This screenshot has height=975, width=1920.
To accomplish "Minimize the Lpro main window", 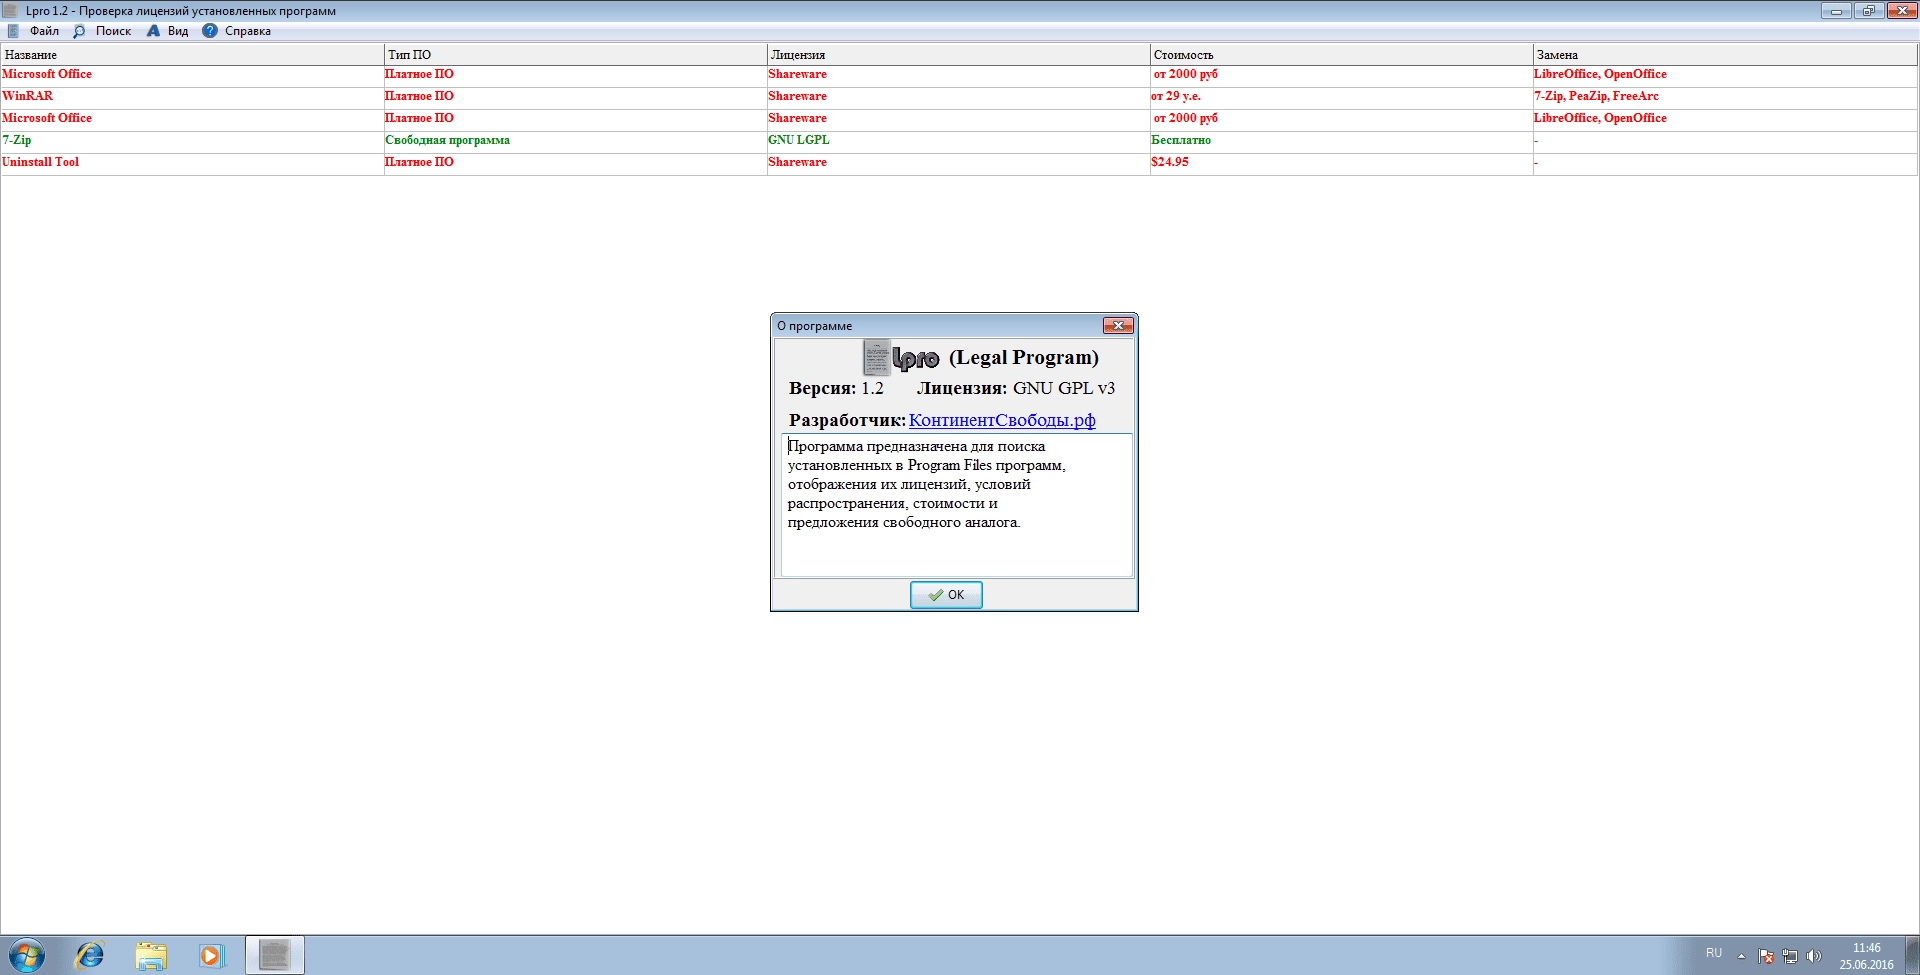I will [x=1836, y=11].
